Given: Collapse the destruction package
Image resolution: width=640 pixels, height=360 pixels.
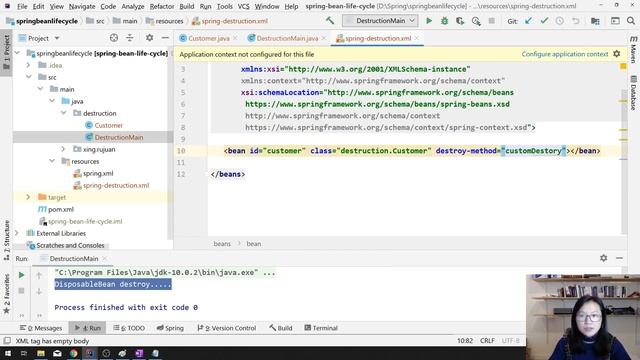Looking at the screenshot, I should 64,113.
